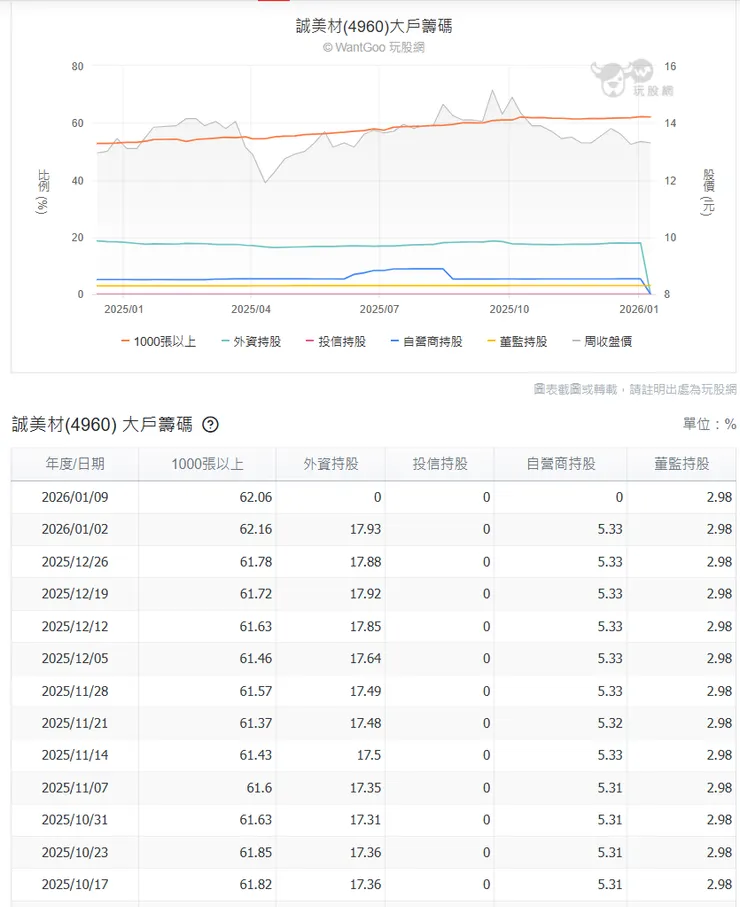Click the value 61.43 in the table
This screenshot has width=740, height=907.
pos(256,755)
